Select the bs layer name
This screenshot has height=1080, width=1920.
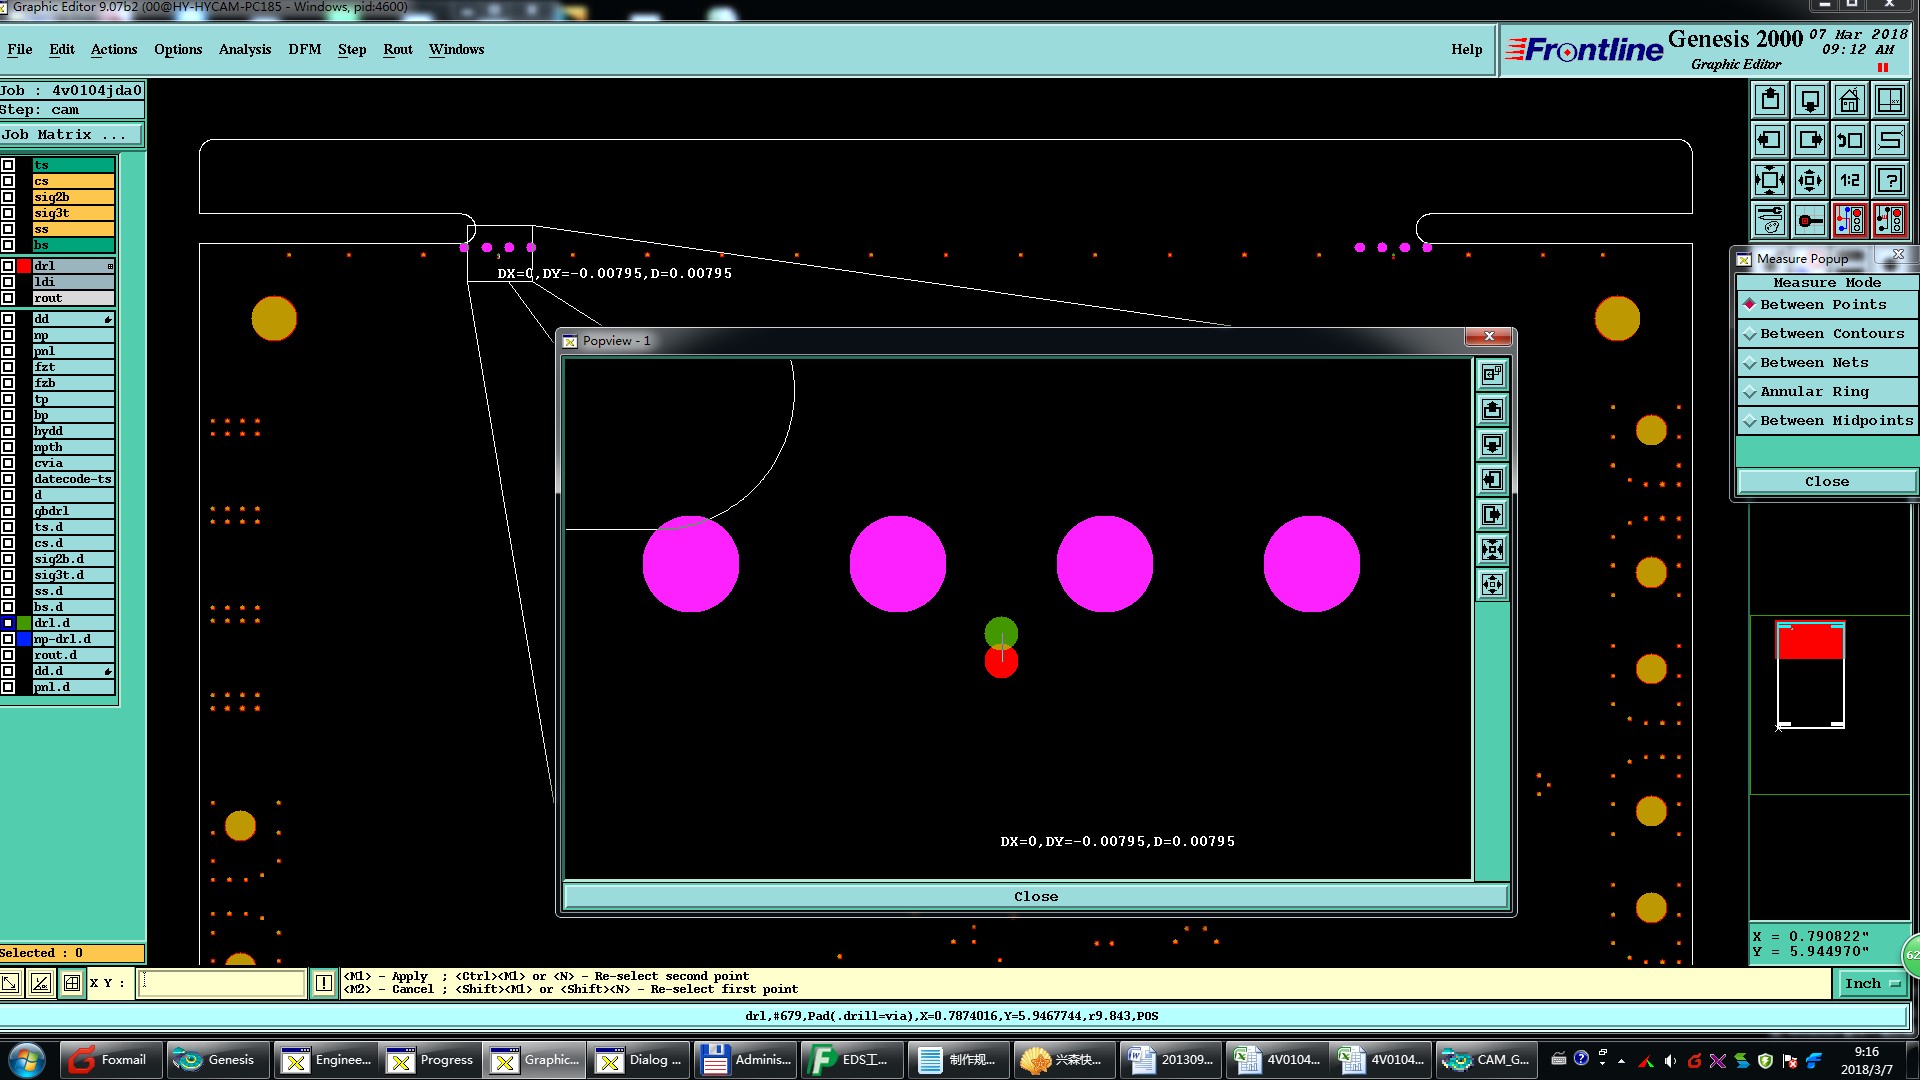pos(73,245)
